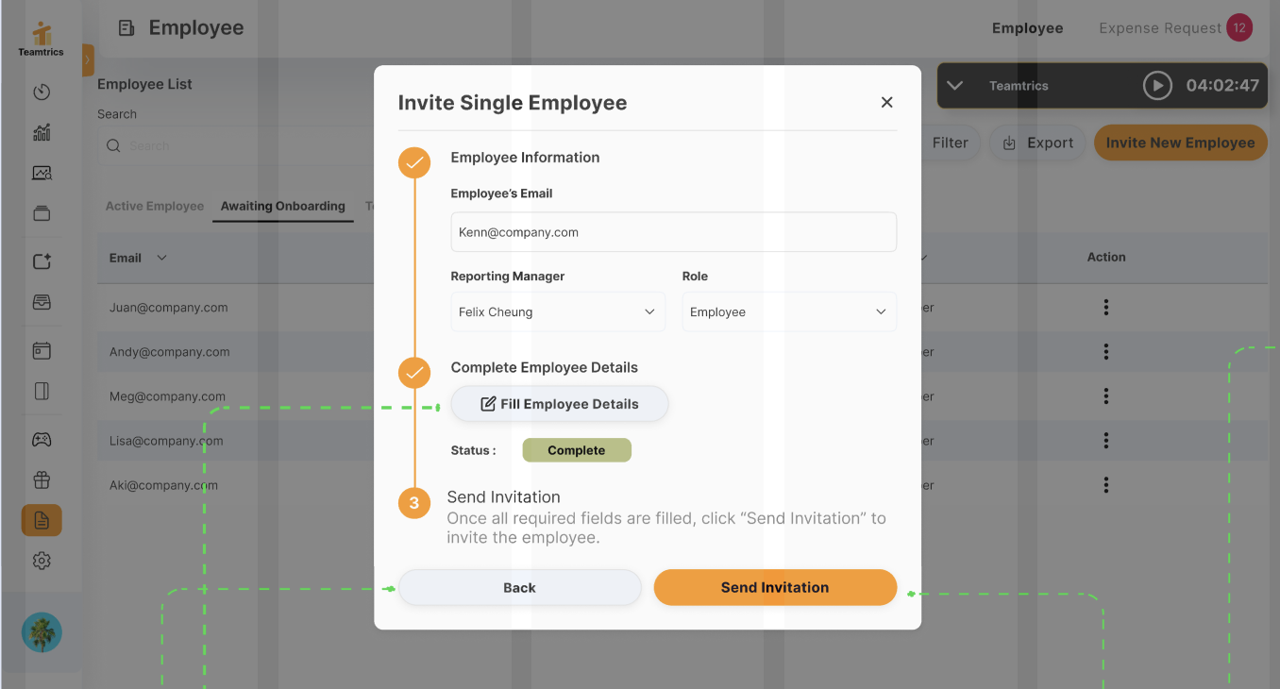The image size is (1280, 689).
Task: Switch to the Active Employee tab
Action: pyautogui.click(x=154, y=206)
